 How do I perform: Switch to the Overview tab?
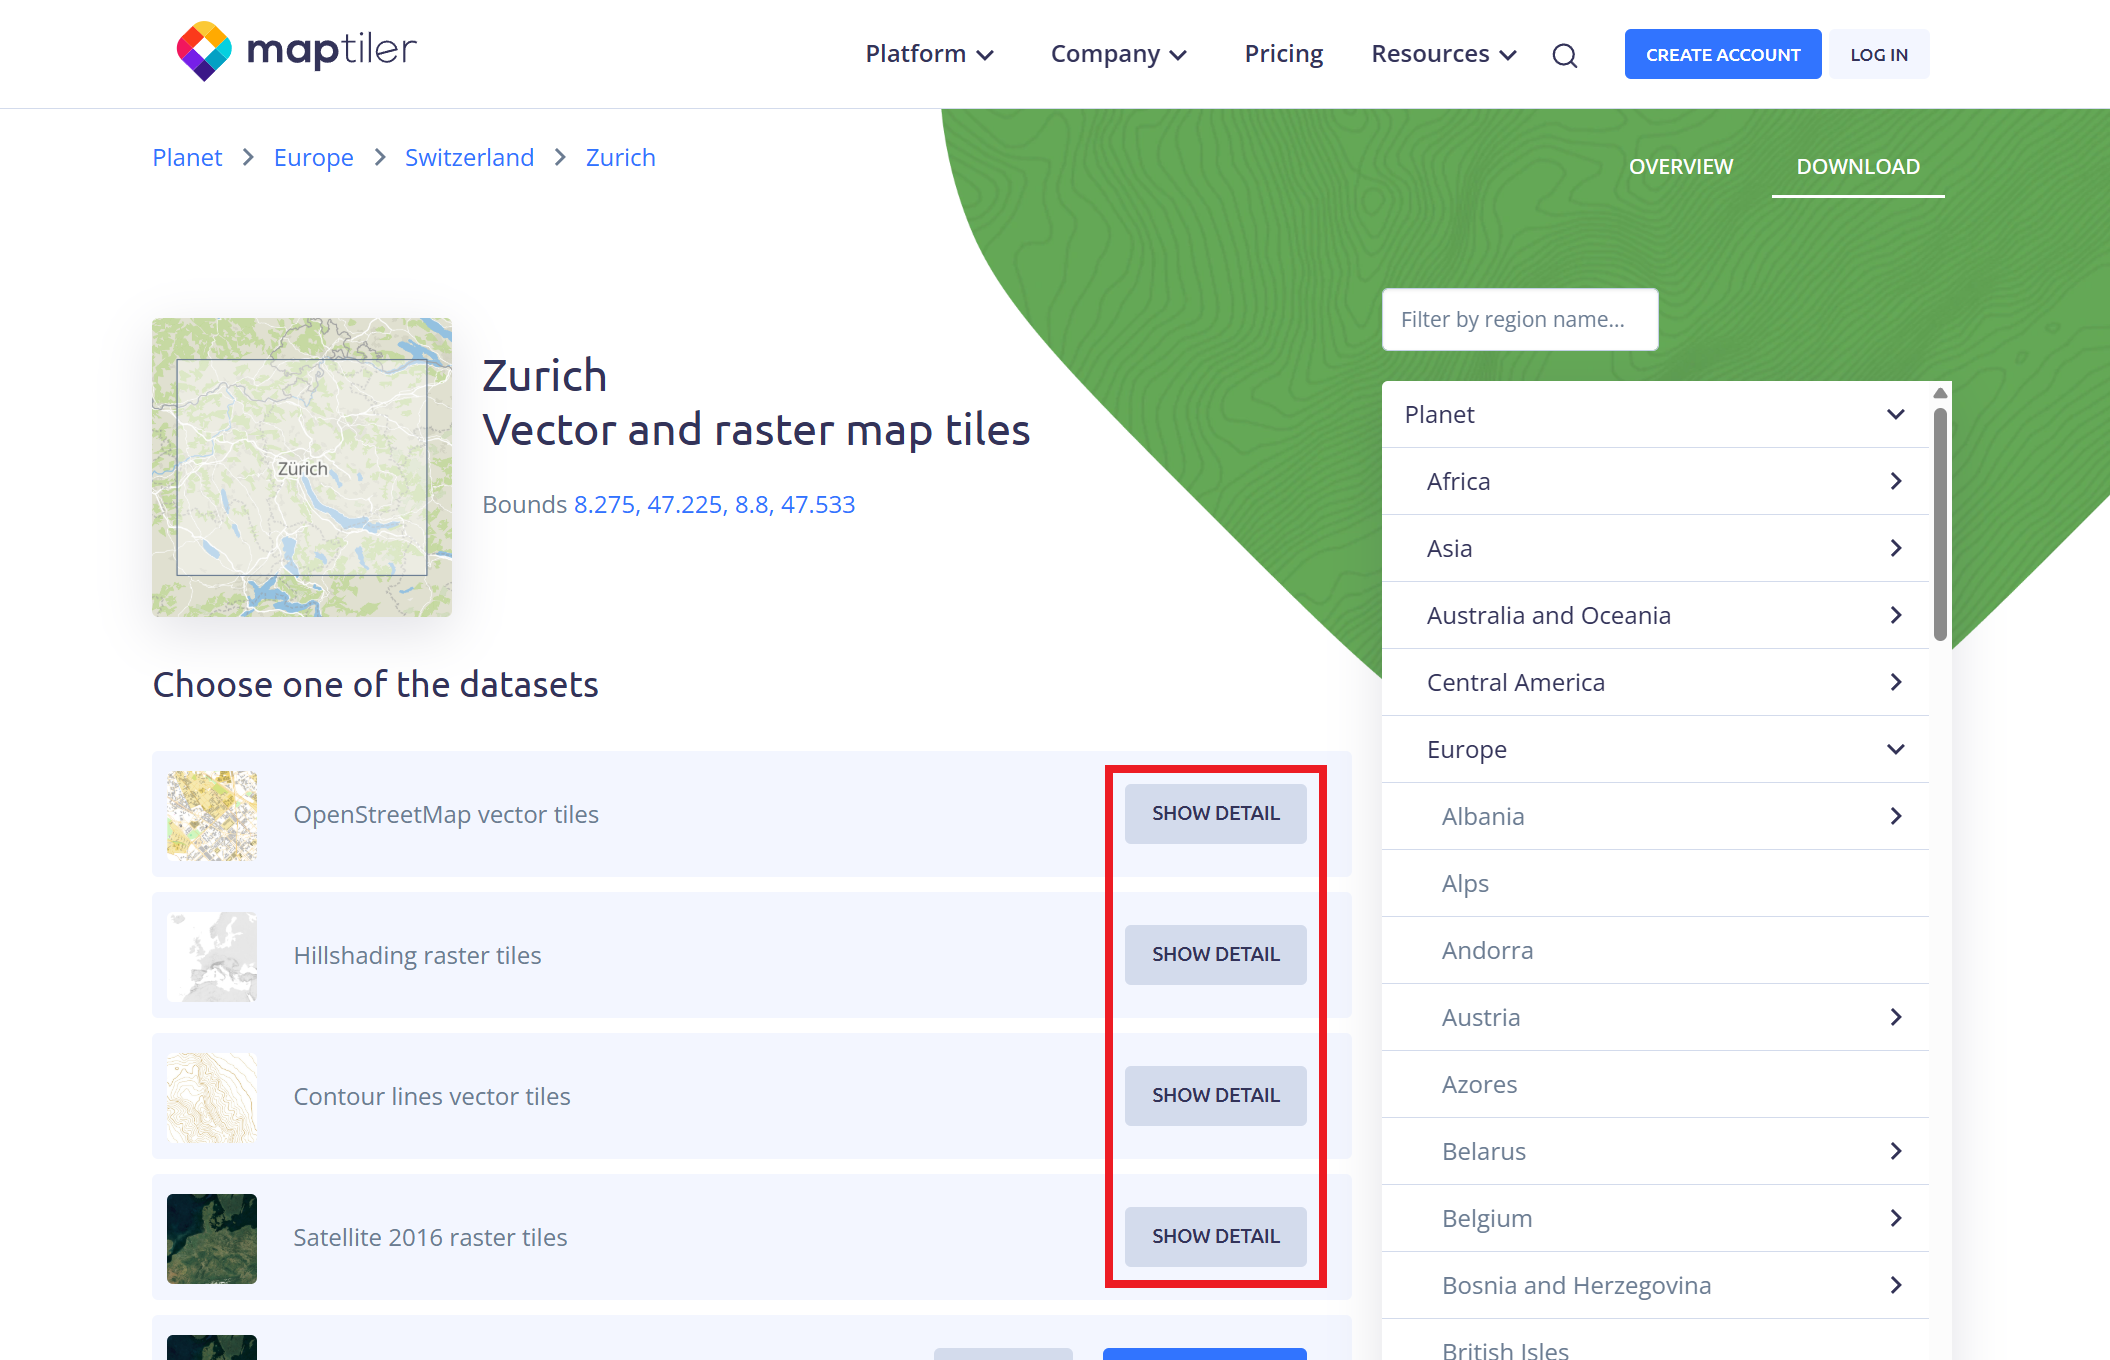(x=1680, y=167)
